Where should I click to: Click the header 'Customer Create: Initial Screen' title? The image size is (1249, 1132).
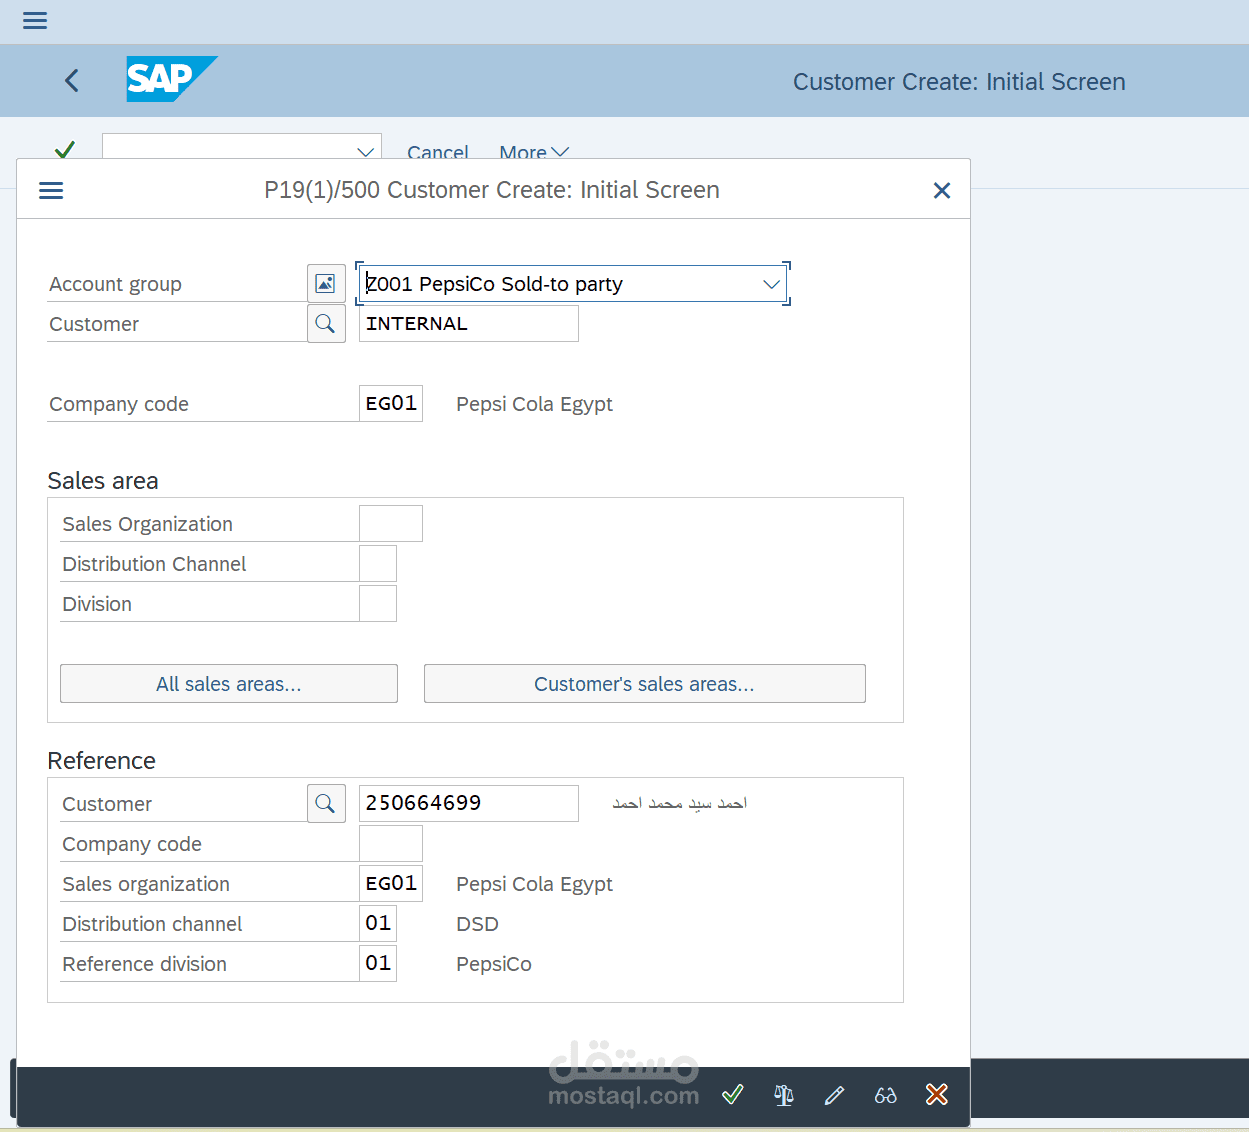pyautogui.click(x=959, y=82)
